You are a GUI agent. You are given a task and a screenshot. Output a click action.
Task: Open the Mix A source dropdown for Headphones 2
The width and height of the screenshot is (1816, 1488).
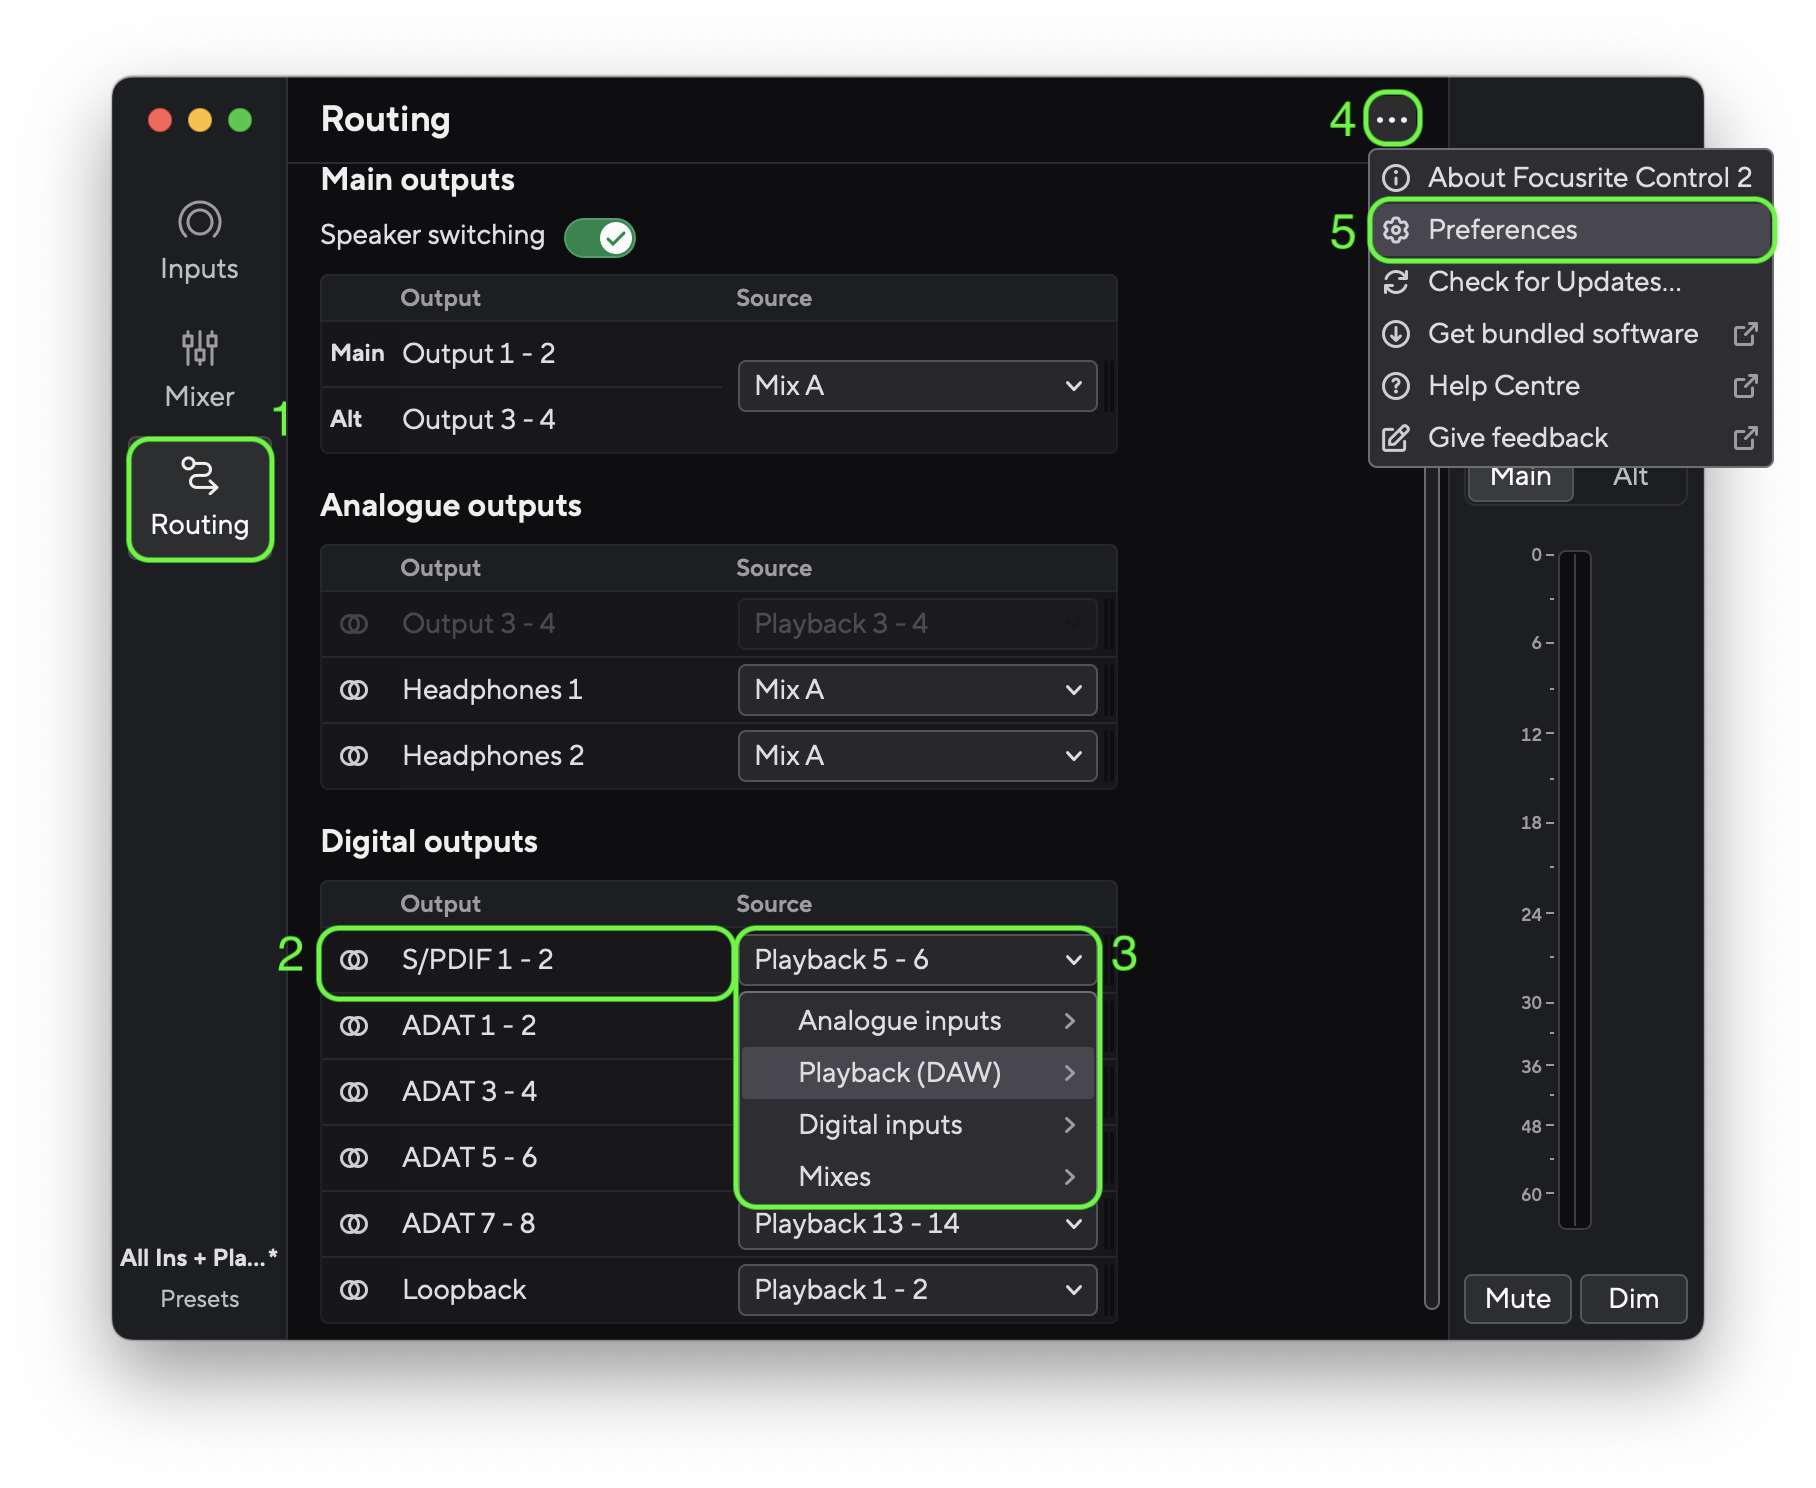pyautogui.click(x=916, y=756)
